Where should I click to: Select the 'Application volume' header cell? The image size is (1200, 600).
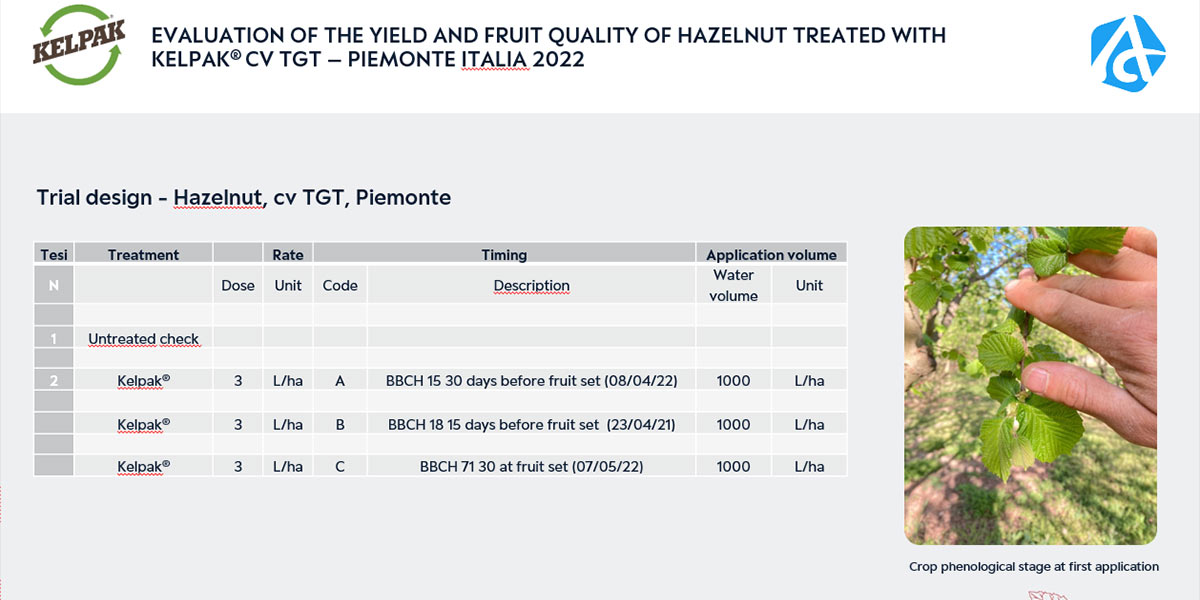pyautogui.click(x=771, y=255)
